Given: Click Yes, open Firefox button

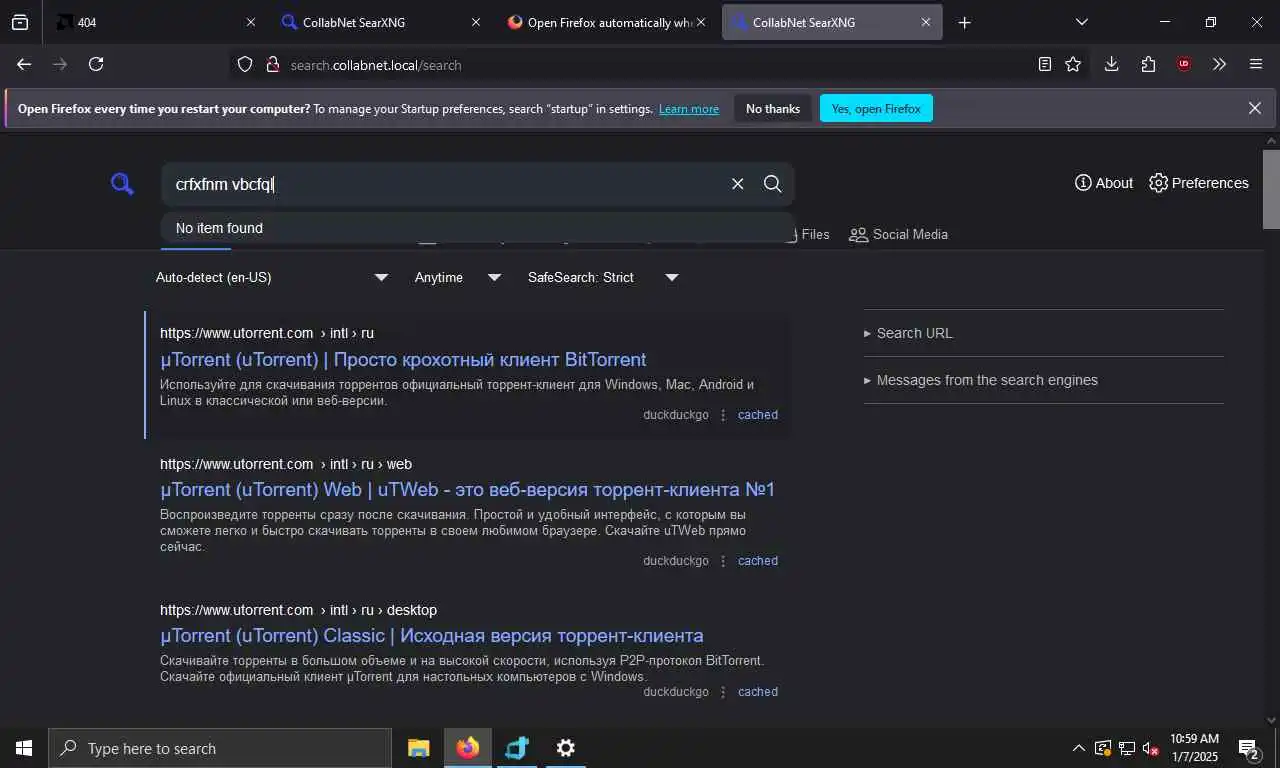Looking at the screenshot, I should click(876, 108).
